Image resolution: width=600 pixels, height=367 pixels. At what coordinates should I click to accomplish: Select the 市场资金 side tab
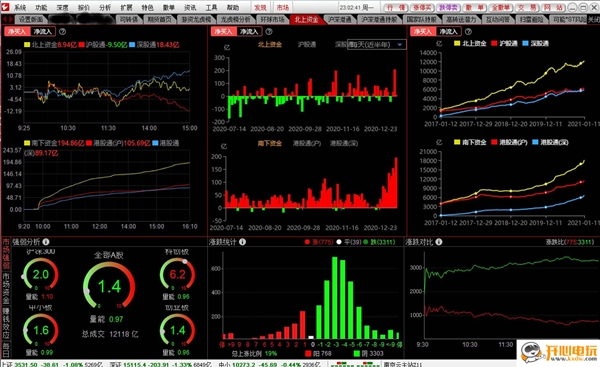6,288
